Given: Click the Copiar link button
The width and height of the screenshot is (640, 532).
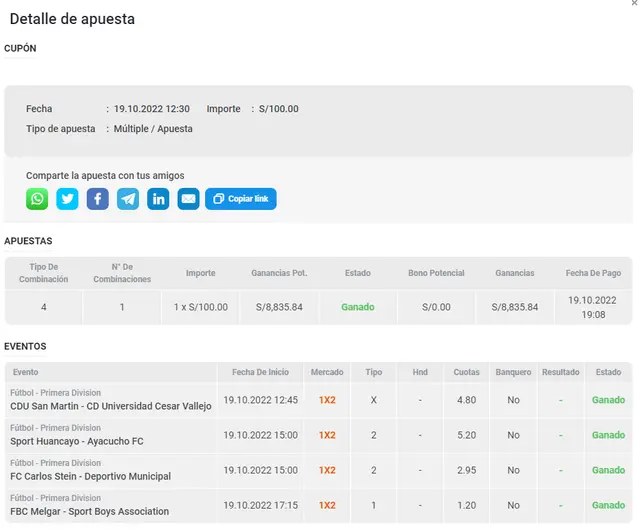Looking at the screenshot, I should [241, 199].
